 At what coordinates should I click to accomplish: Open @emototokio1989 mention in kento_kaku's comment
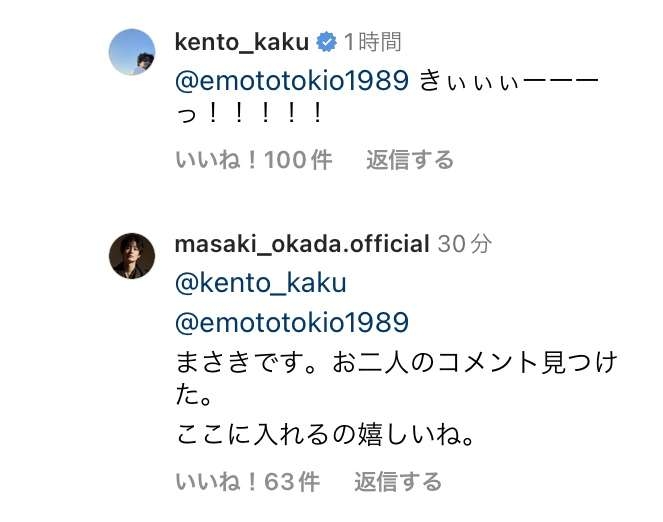coord(292,81)
